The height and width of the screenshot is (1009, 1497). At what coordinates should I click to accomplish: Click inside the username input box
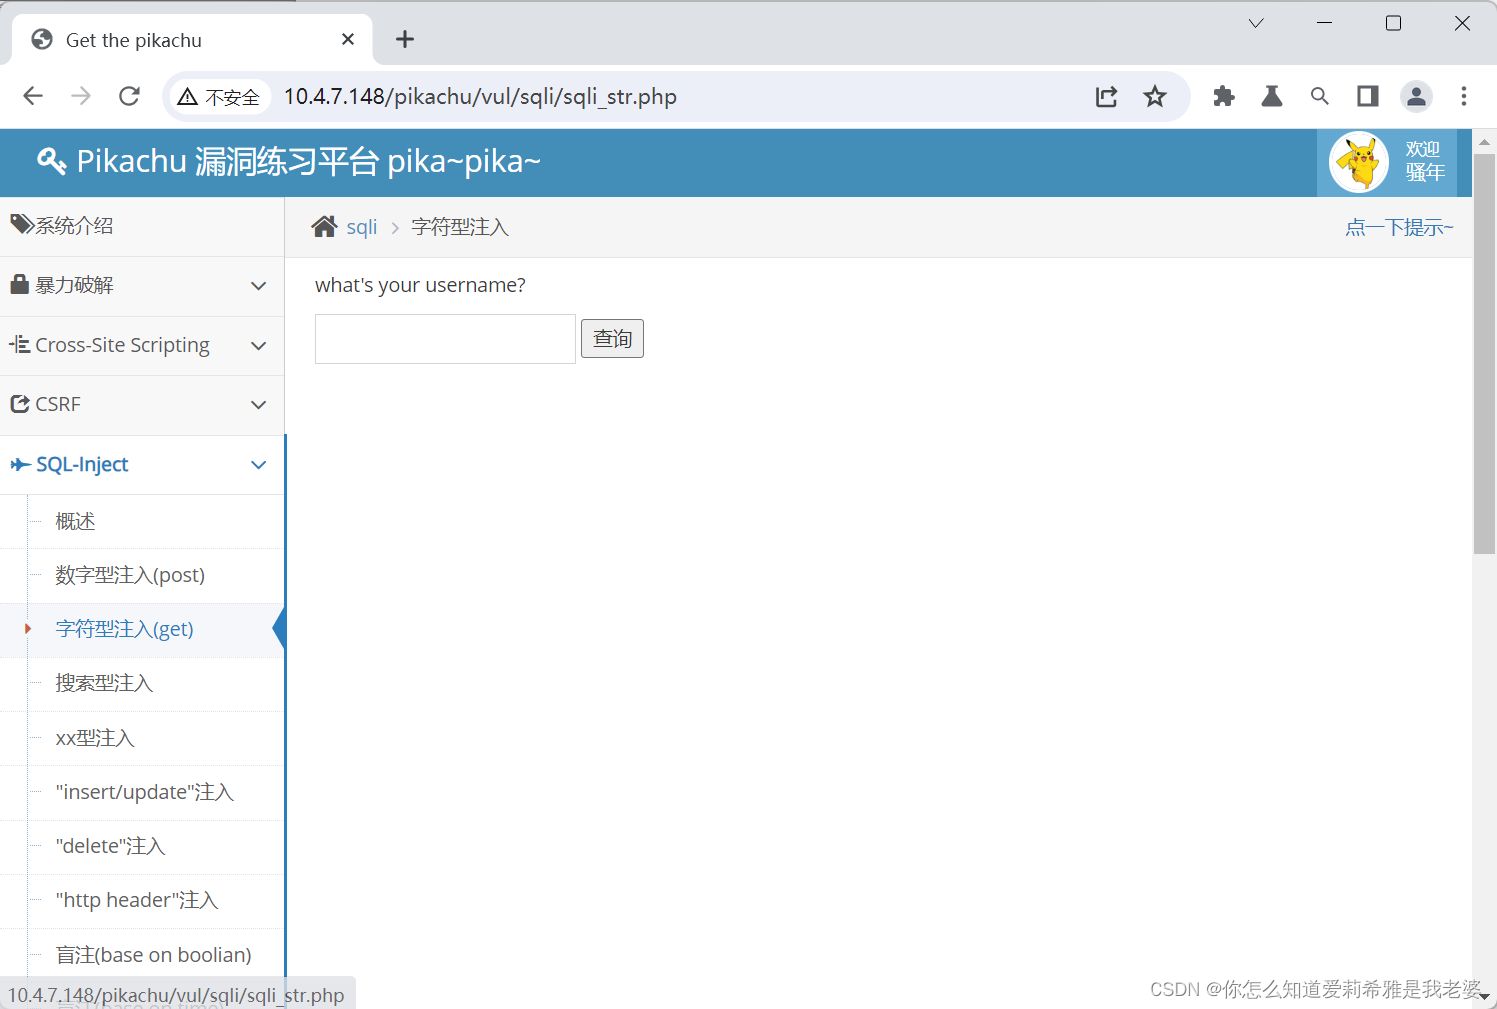444,338
